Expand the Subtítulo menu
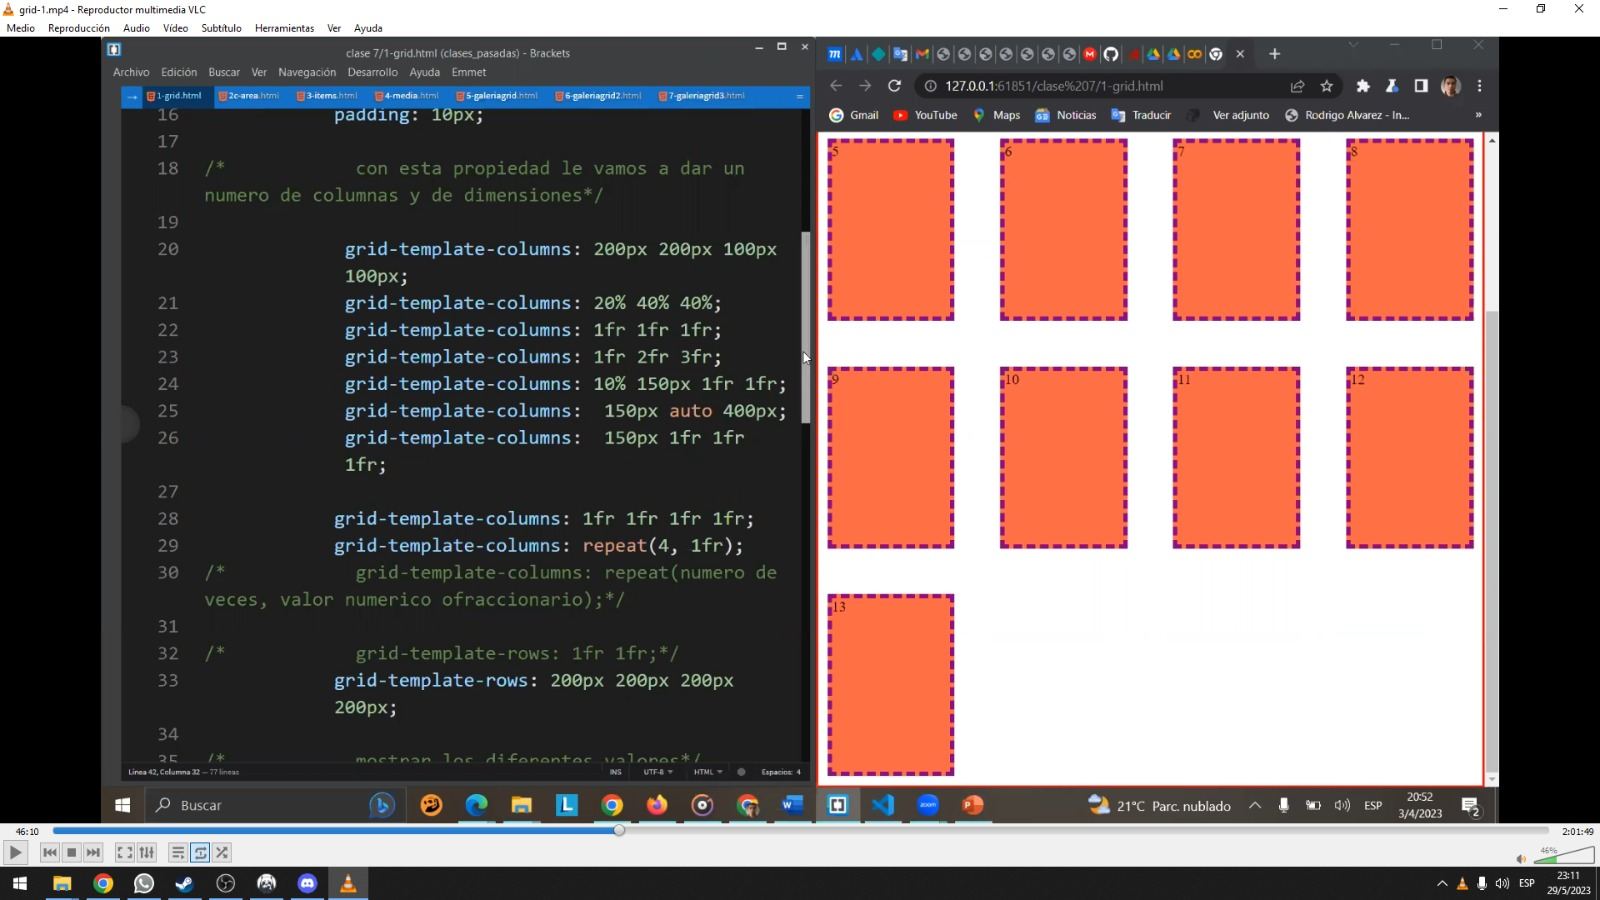This screenshot has height=900, width=1600. tap(221, 28)
